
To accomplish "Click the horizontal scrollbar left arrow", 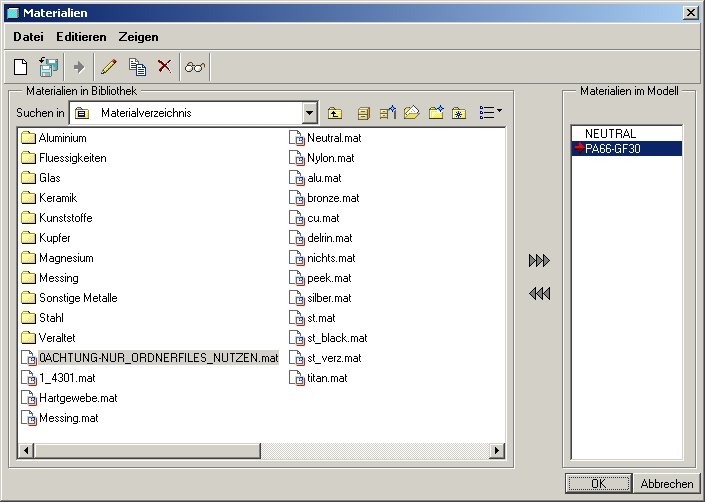I will 26,450.
